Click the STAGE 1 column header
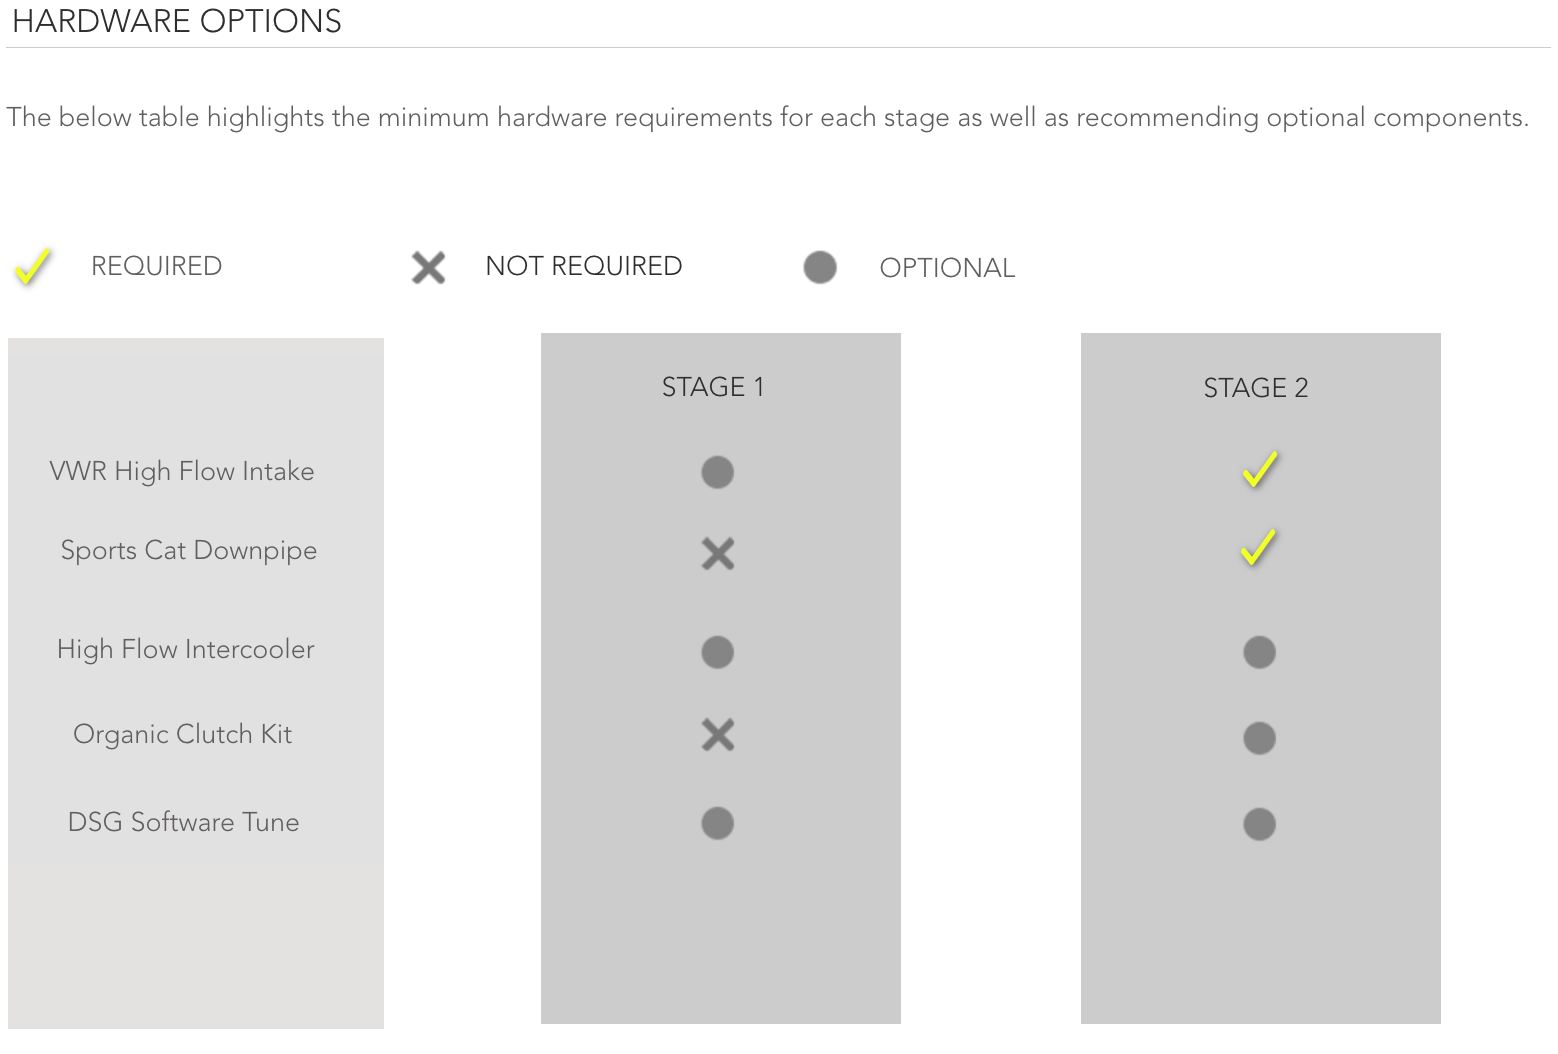This screenshot has width=1558, height=1054. click(x=713, y=387)
